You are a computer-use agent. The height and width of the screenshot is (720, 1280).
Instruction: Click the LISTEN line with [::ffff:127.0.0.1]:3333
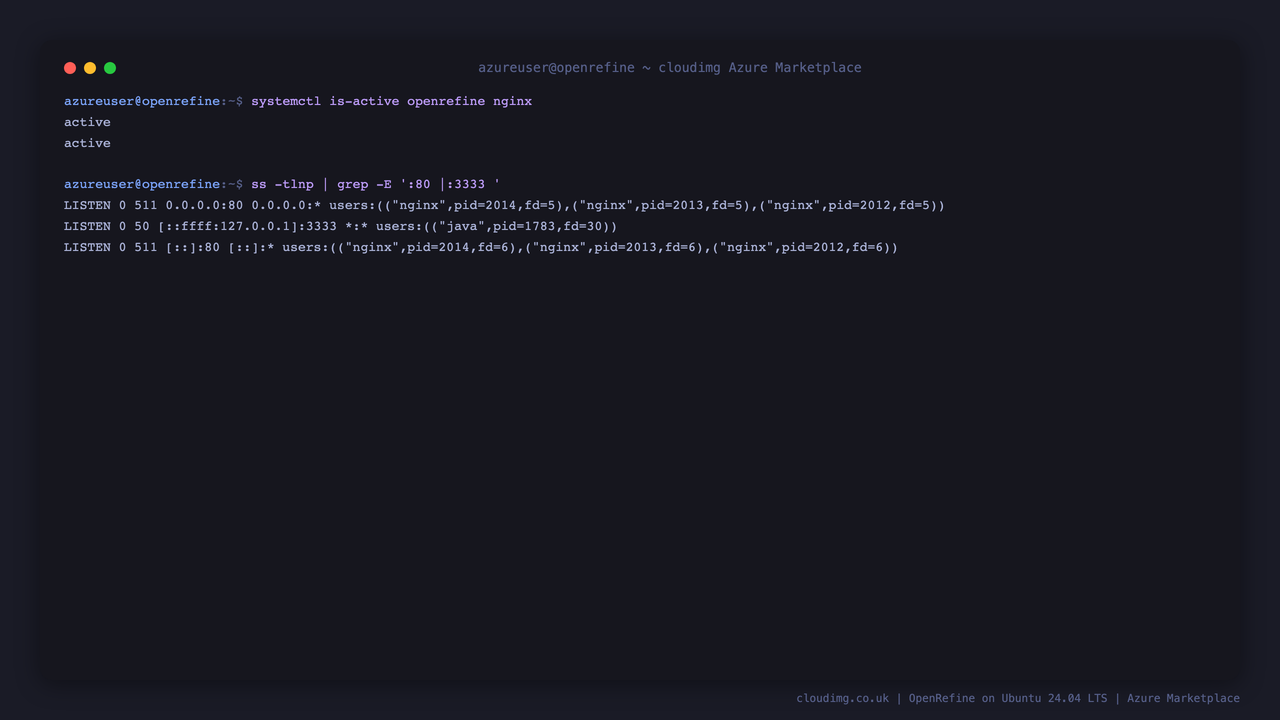coord(340,226)
